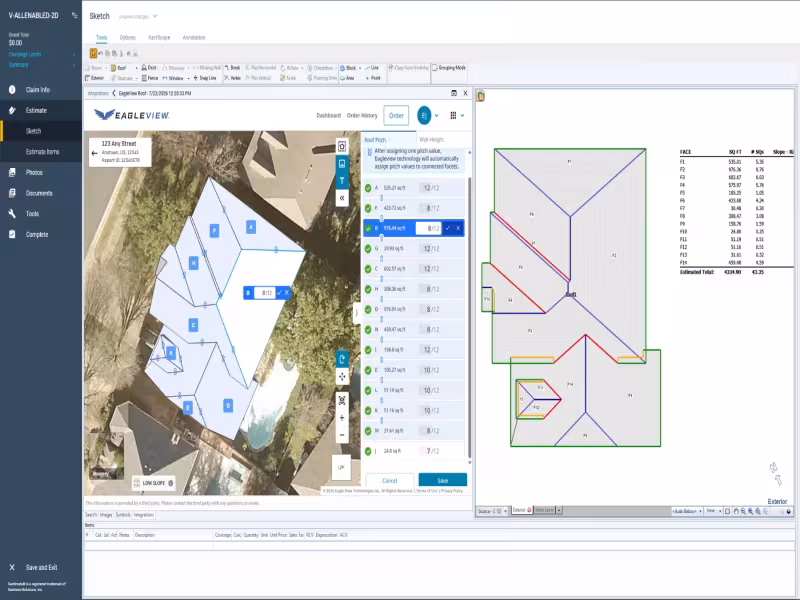Click the rotate icon on the map
The height and width of the screenshot is (600, 800).
tap(342, 359)
